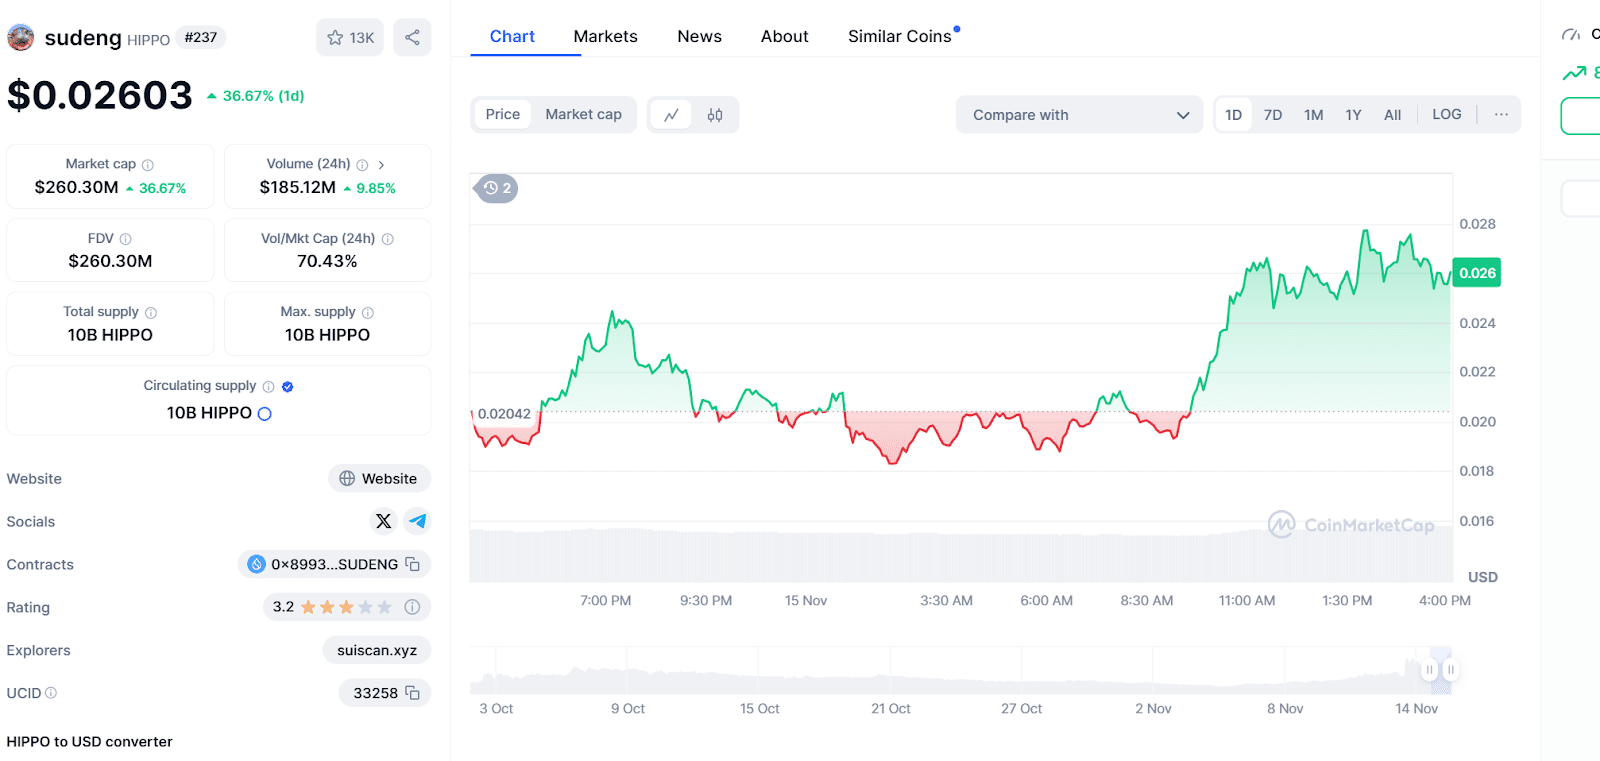Select the All time range

[x=1392, y=115]
